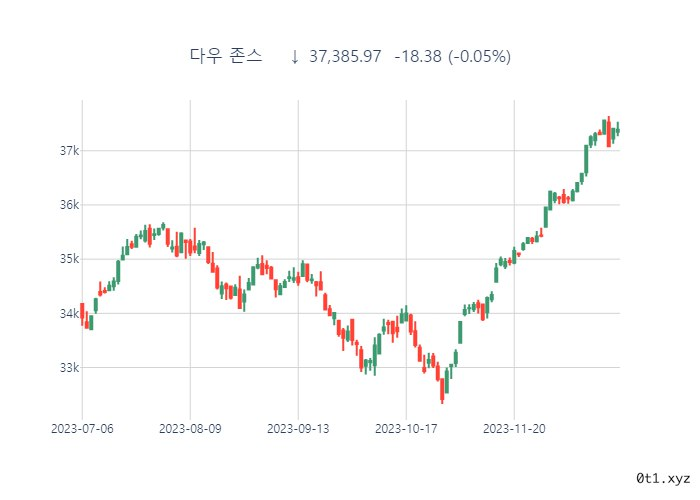Screen dimensions: 700x500
Task: Click the 2023-08-09 date label
Action: (190, 429)
